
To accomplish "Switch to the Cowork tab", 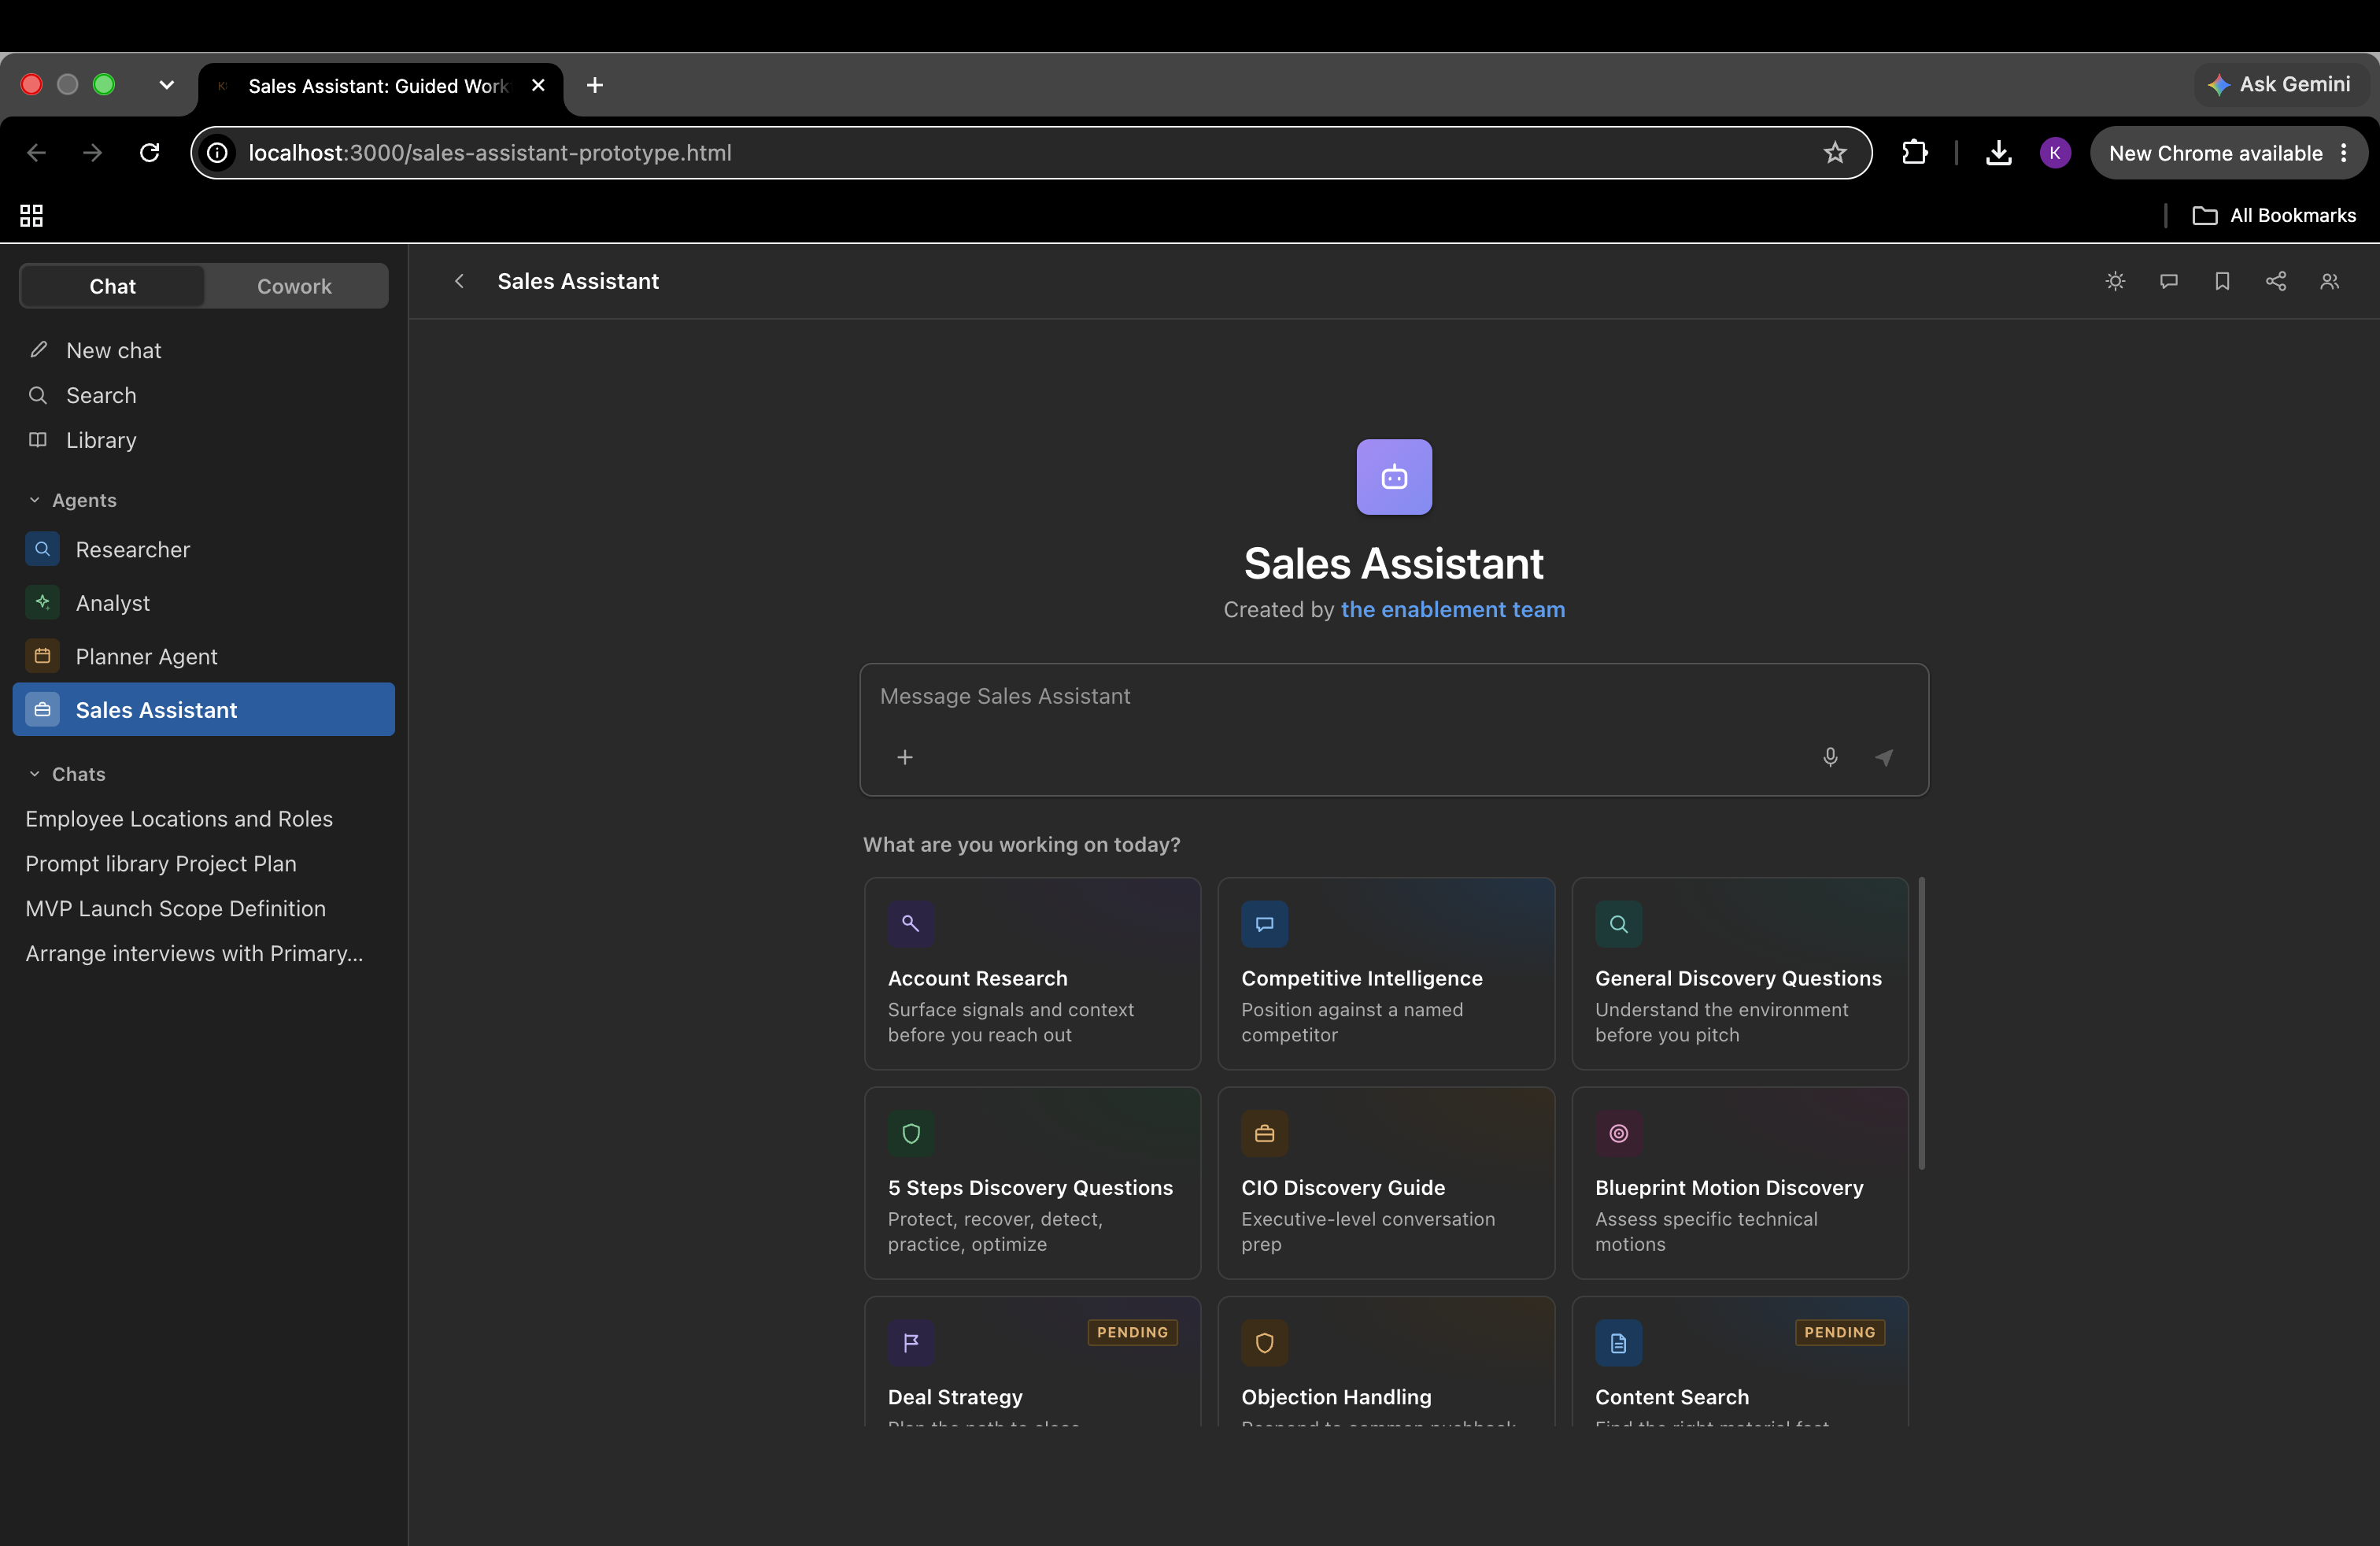I will (294, 286).
